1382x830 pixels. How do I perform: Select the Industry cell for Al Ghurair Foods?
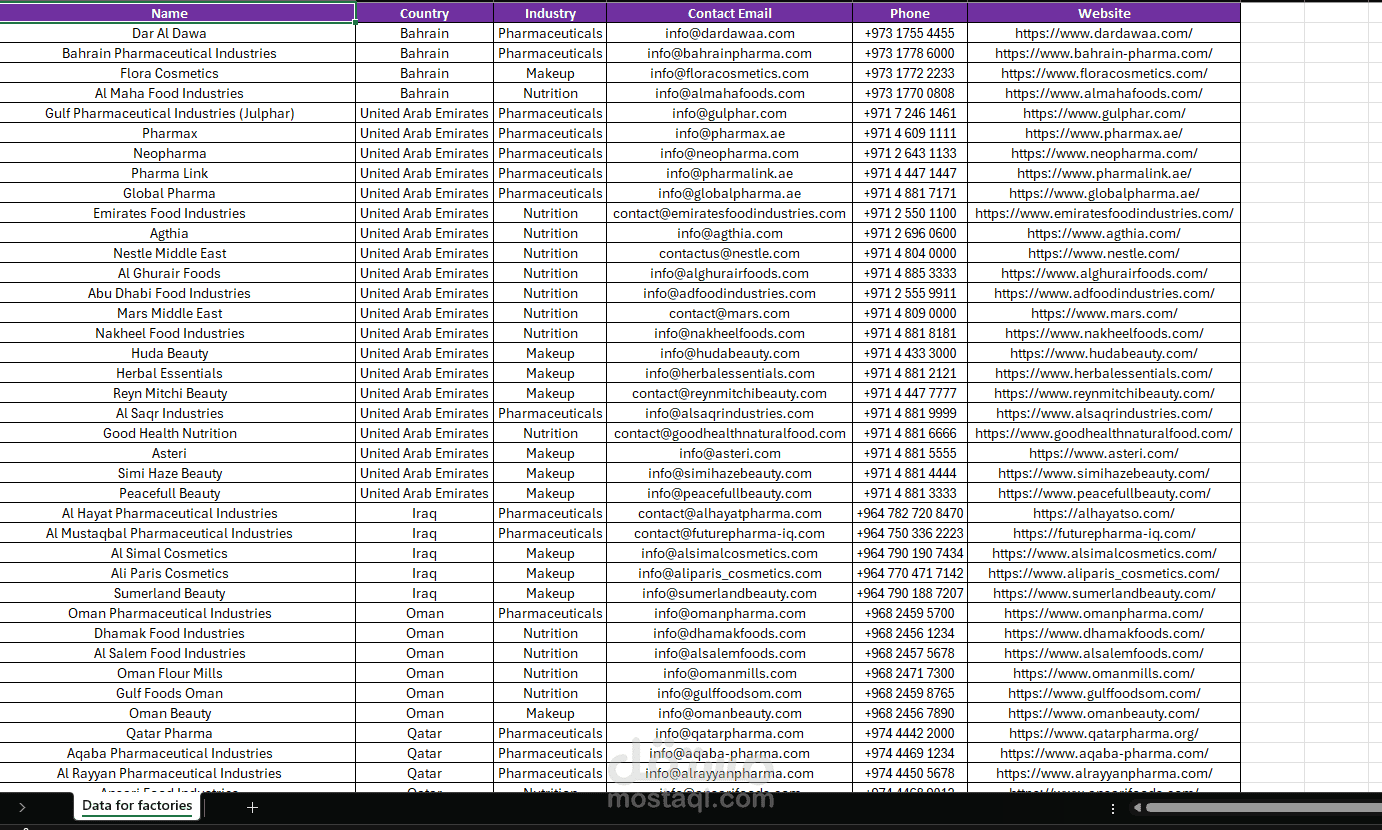[550, 273]
